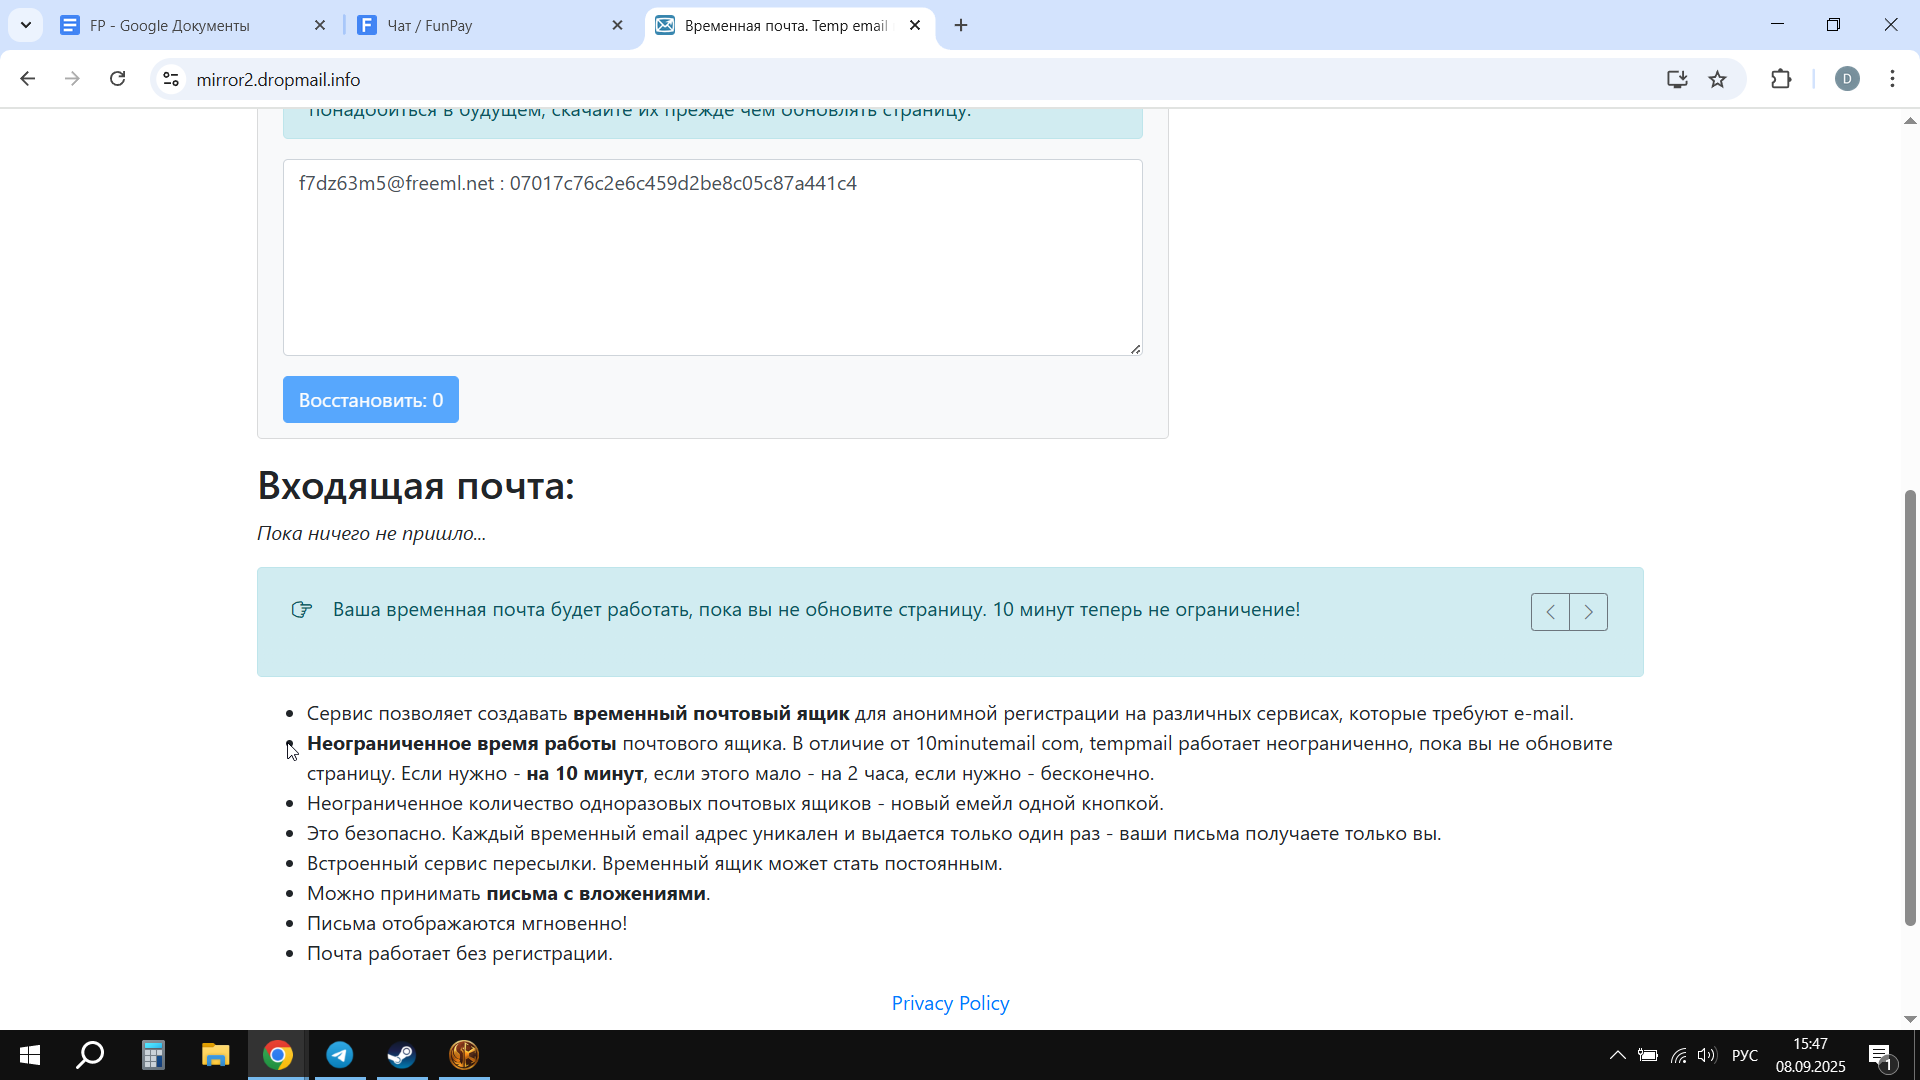Go forward to the next page
This screenshot has height=1080, width=1920.
coord(72,79)
